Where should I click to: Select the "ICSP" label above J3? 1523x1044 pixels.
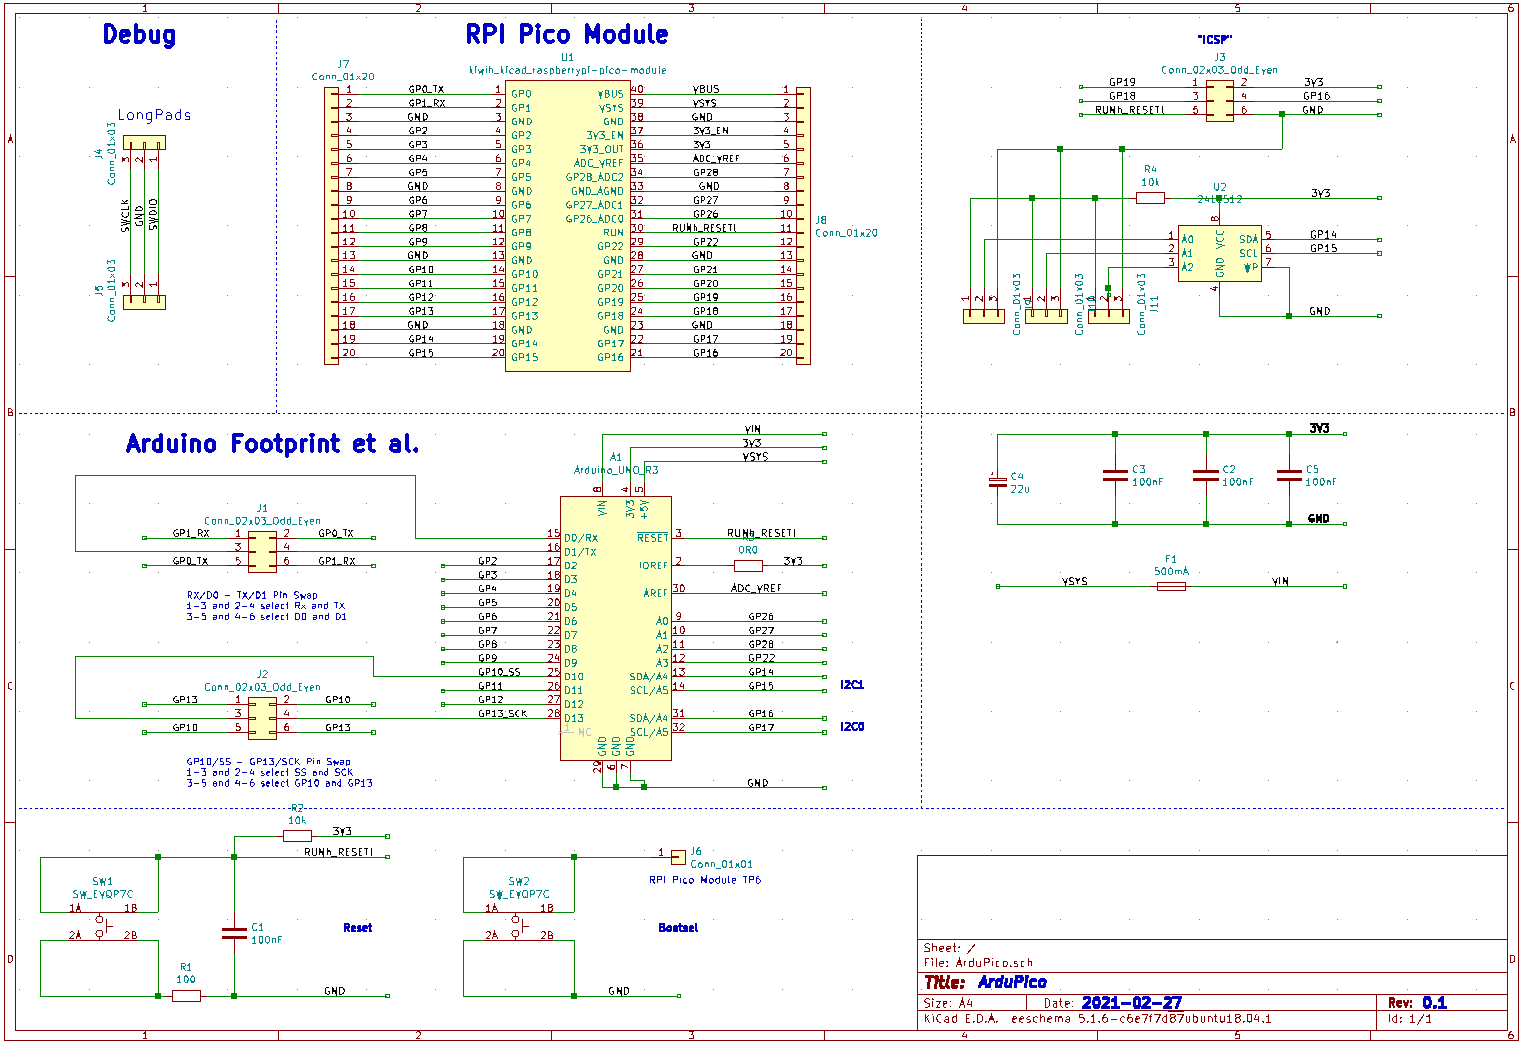(1214, 40)
